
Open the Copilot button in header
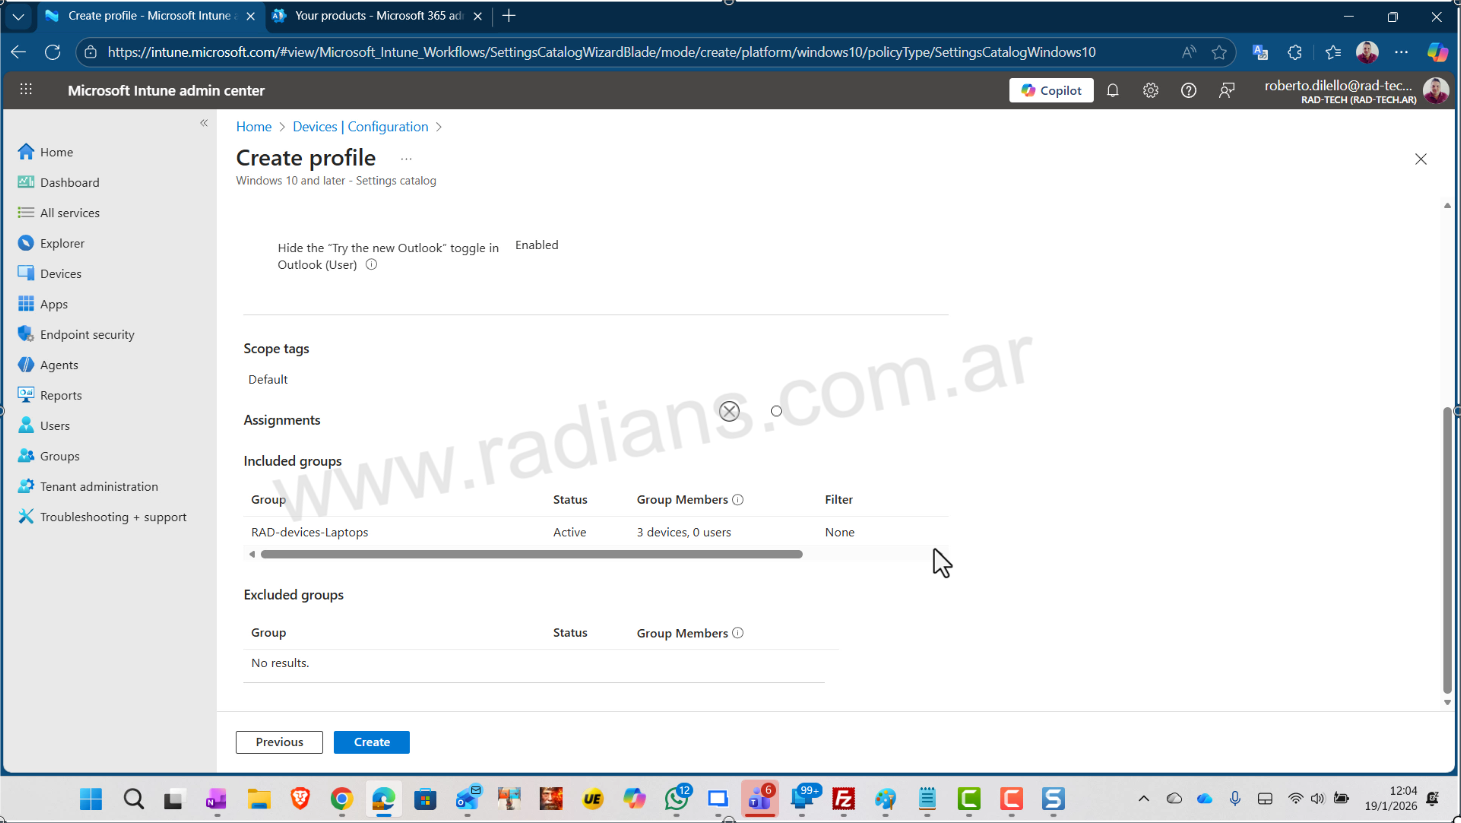pyautogui.click(x=1051, y=90)
